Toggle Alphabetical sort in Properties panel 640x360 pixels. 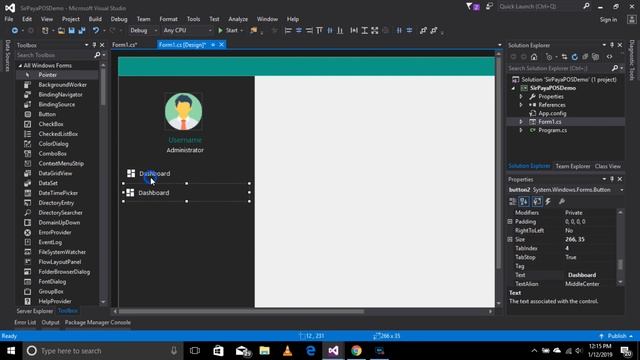[x=524, y=201]
